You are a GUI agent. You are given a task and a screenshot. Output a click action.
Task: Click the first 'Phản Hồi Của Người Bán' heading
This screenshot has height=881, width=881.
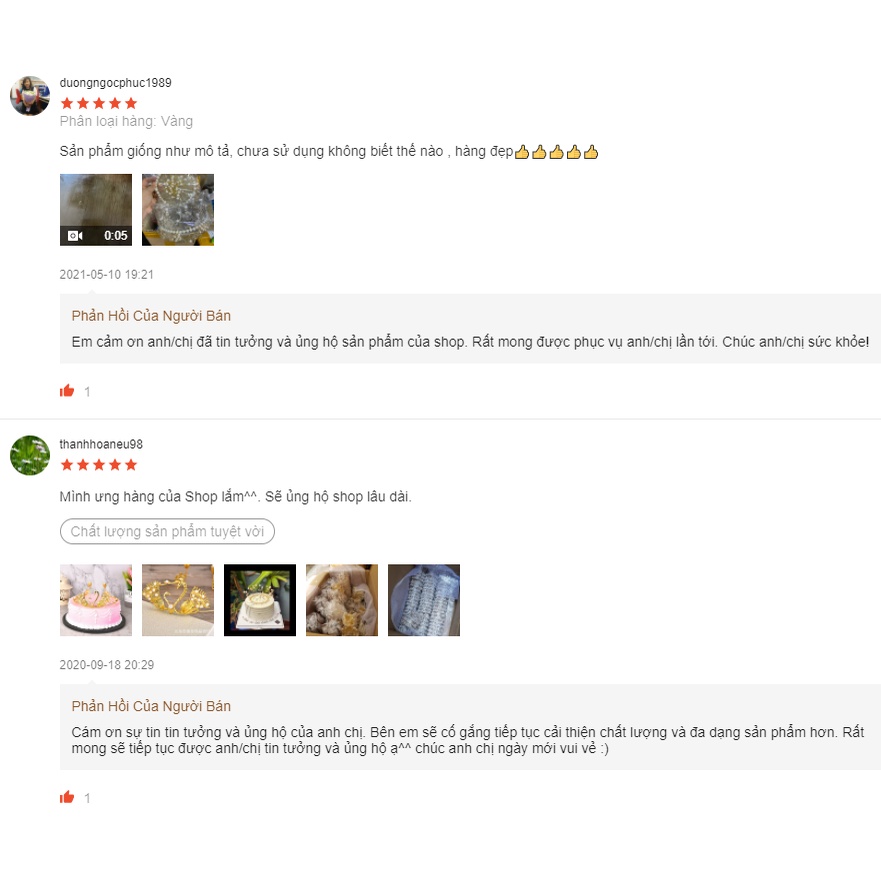point(151,316)
